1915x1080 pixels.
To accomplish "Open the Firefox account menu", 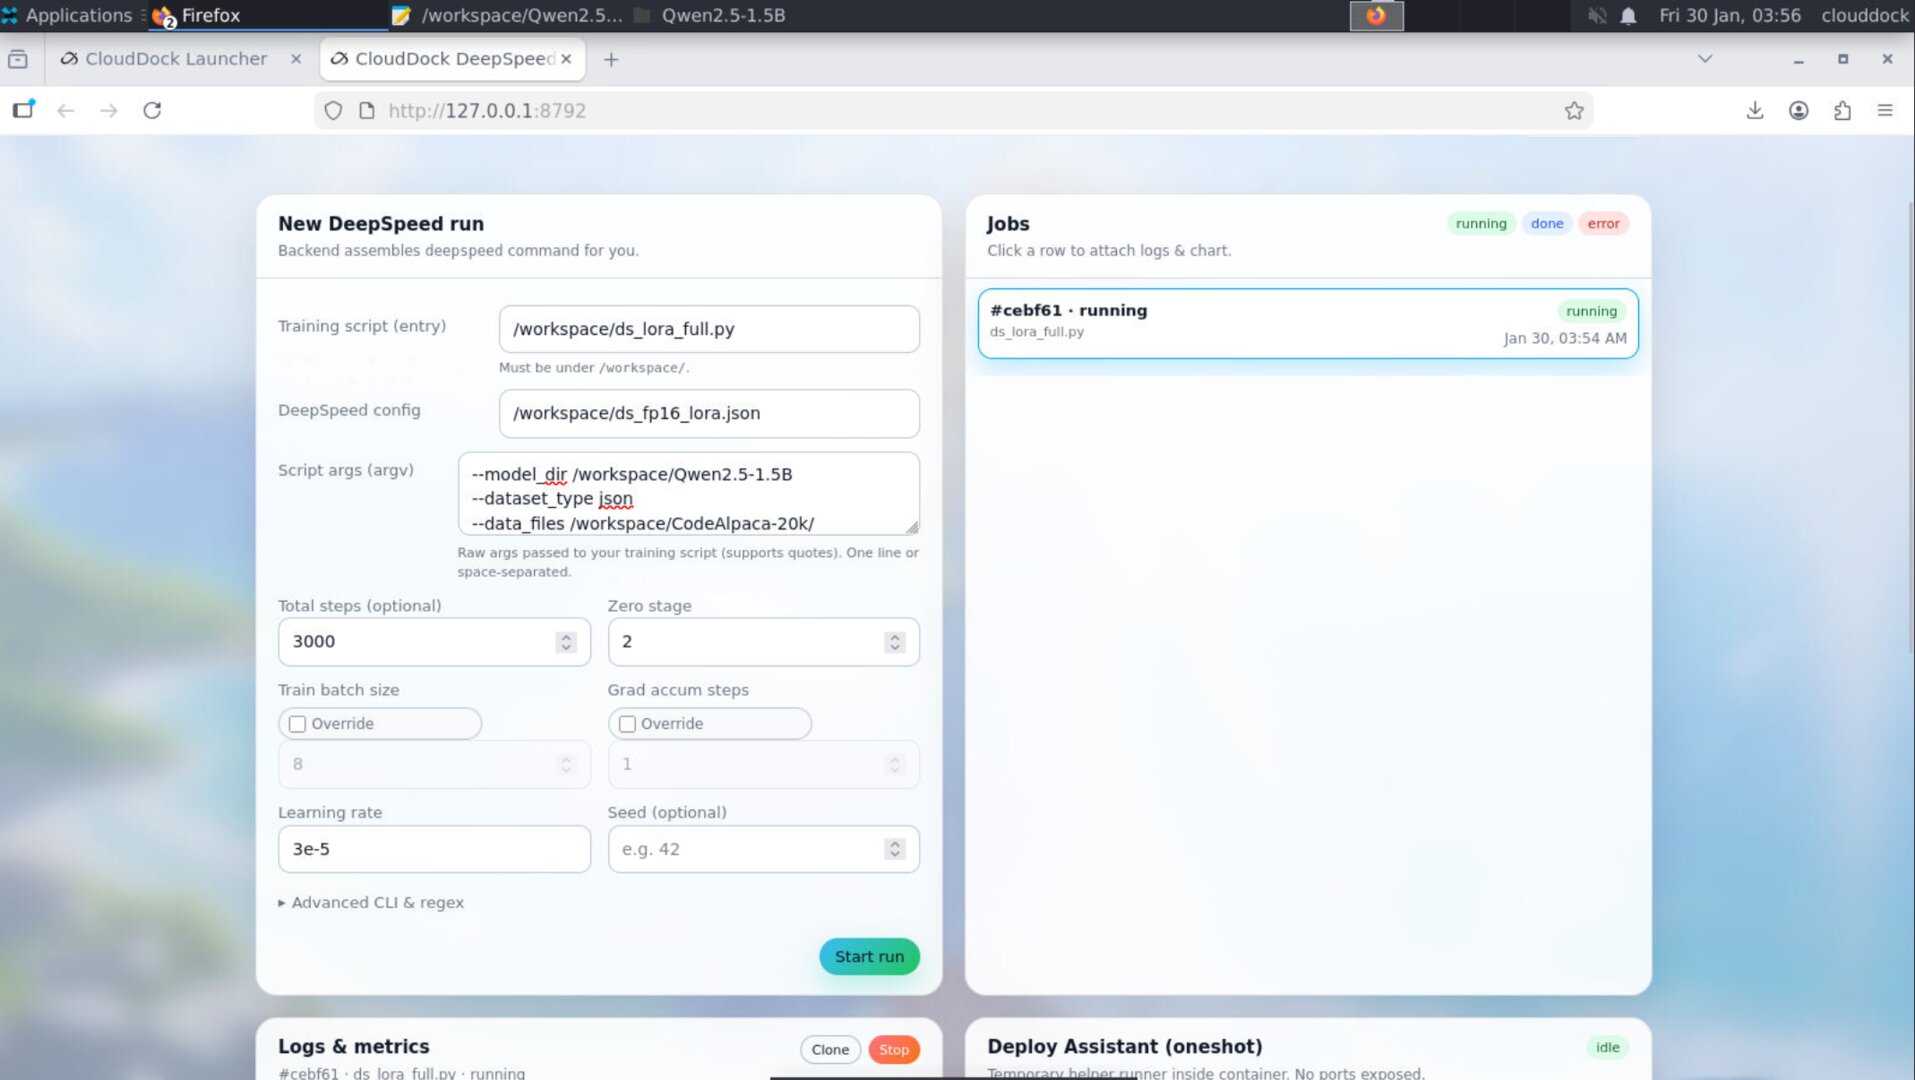I will coord(1798,110).
